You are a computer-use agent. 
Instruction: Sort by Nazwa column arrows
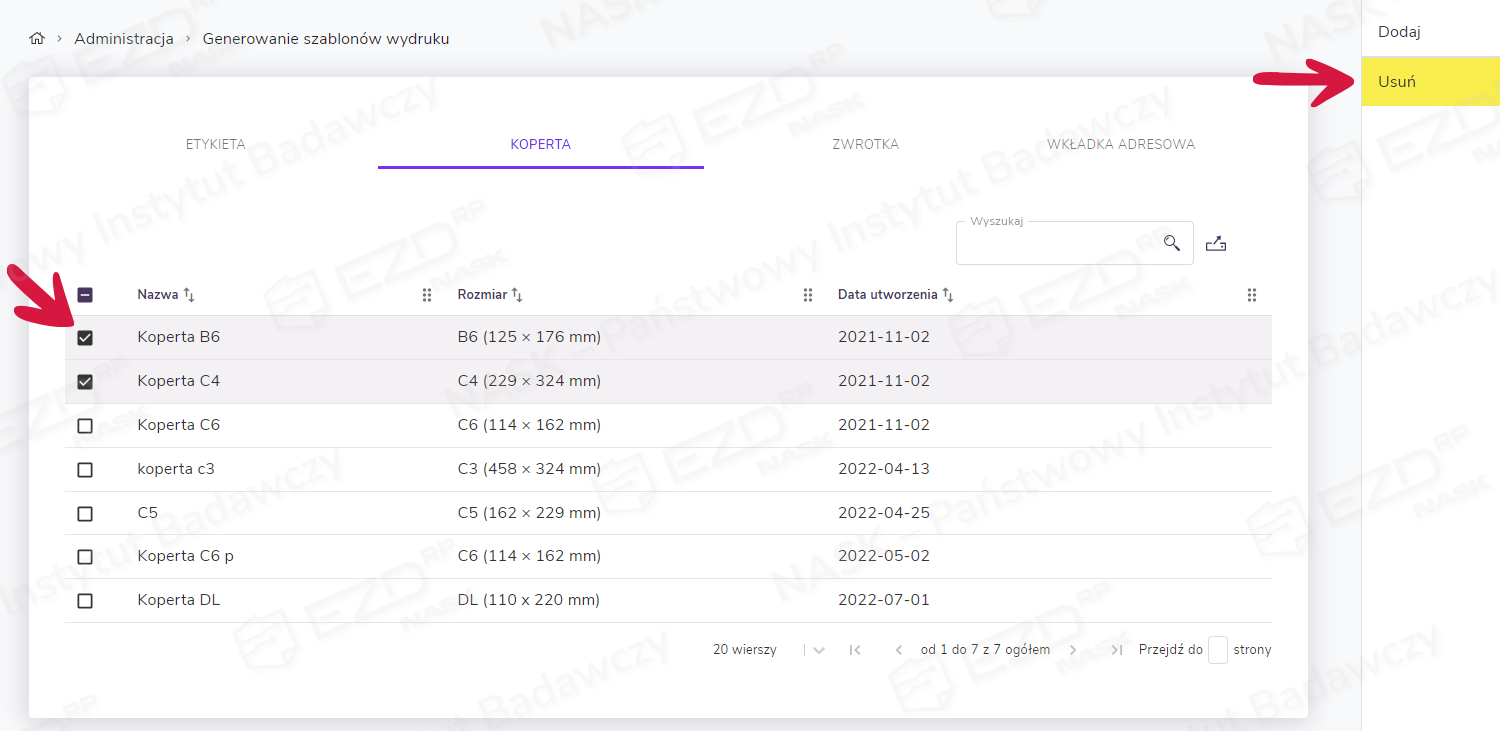(x=189, y=295)
